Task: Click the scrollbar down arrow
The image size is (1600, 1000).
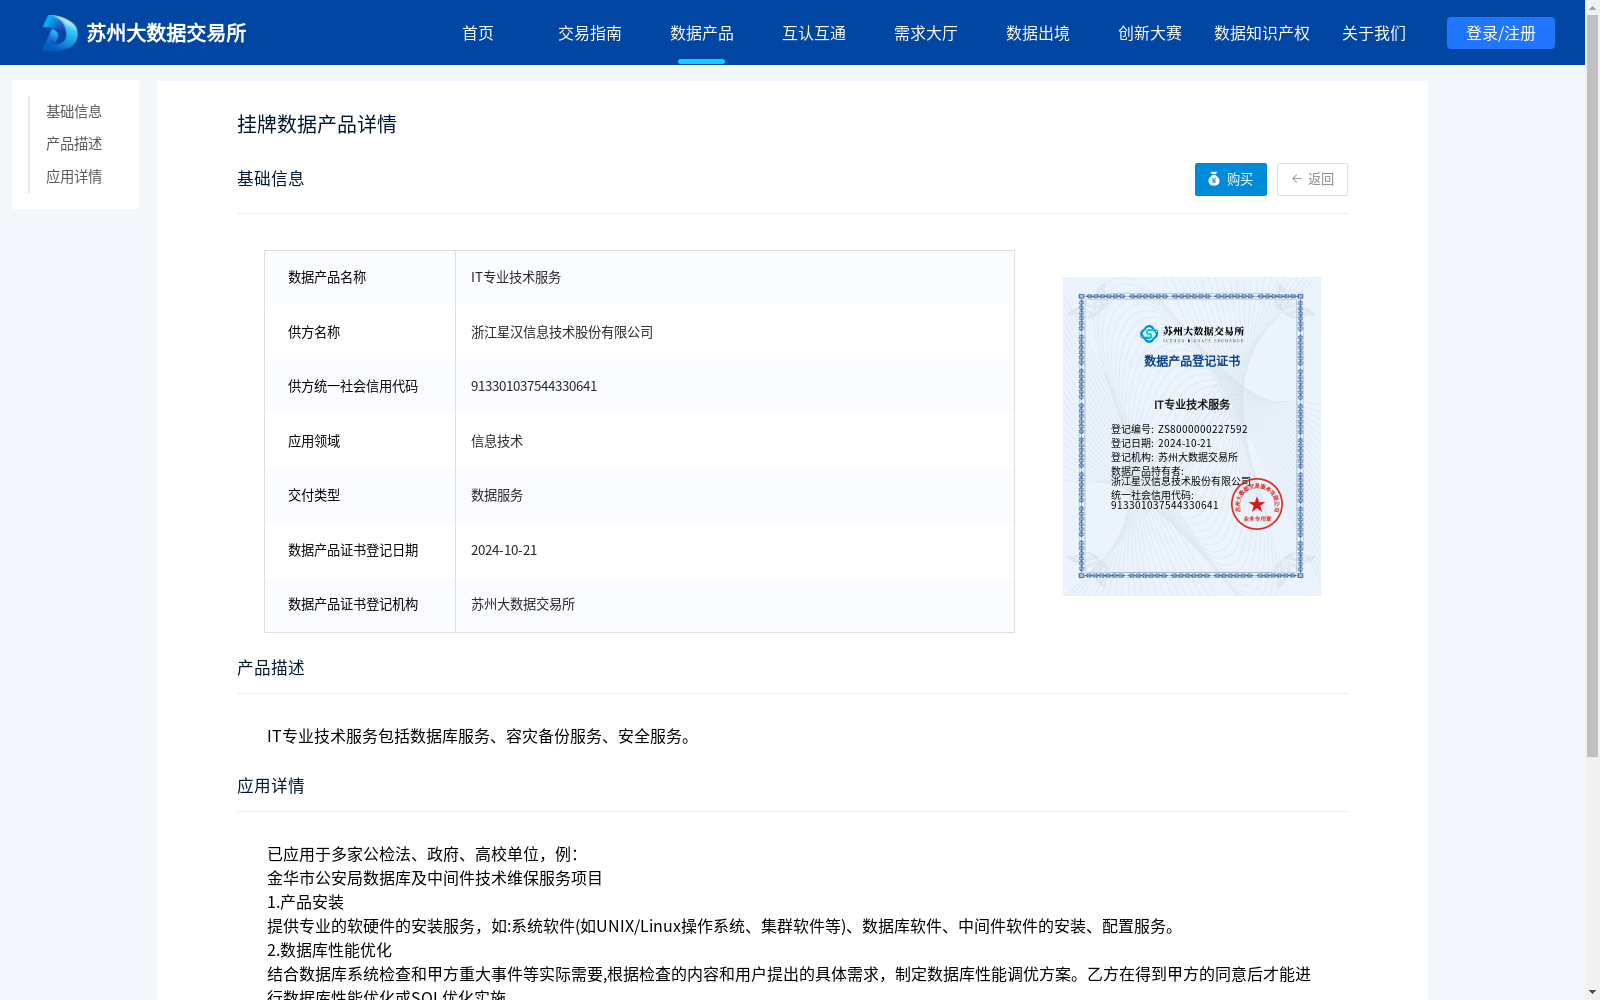Action: point(1592,992)
